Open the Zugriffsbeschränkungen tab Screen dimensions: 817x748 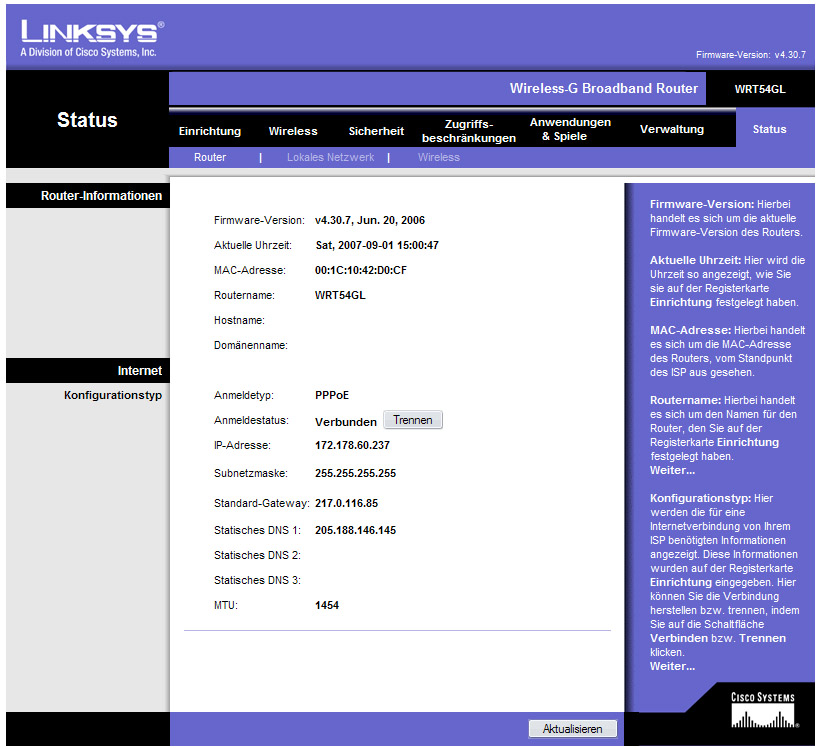point(468,131)
